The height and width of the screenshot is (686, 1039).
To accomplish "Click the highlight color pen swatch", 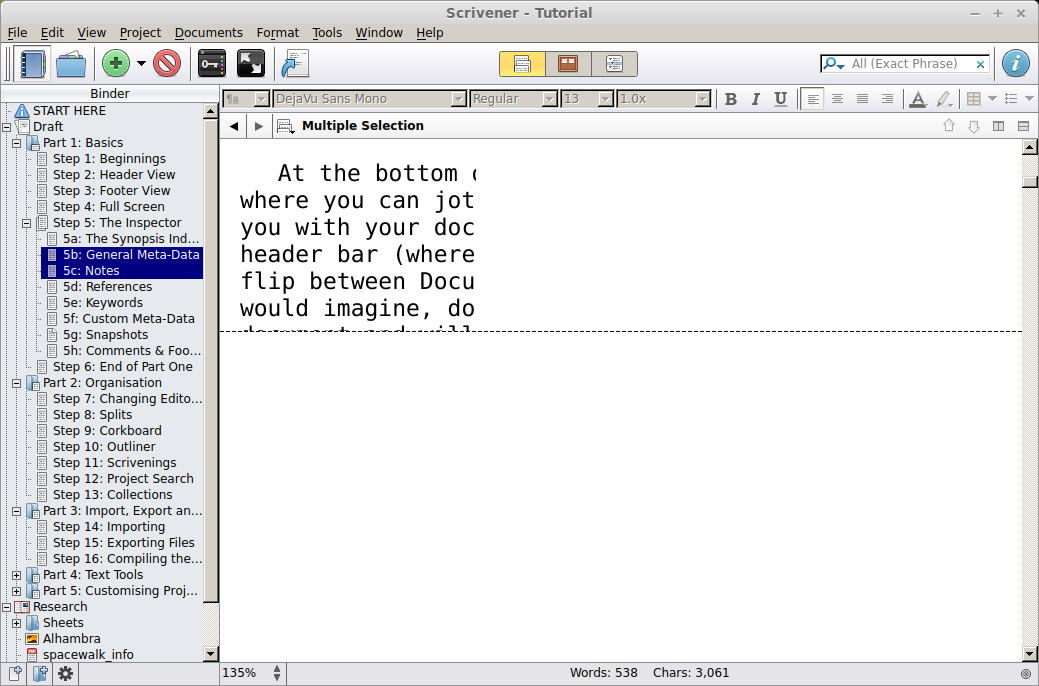I will pyautogui.click(x=944, y=99).
